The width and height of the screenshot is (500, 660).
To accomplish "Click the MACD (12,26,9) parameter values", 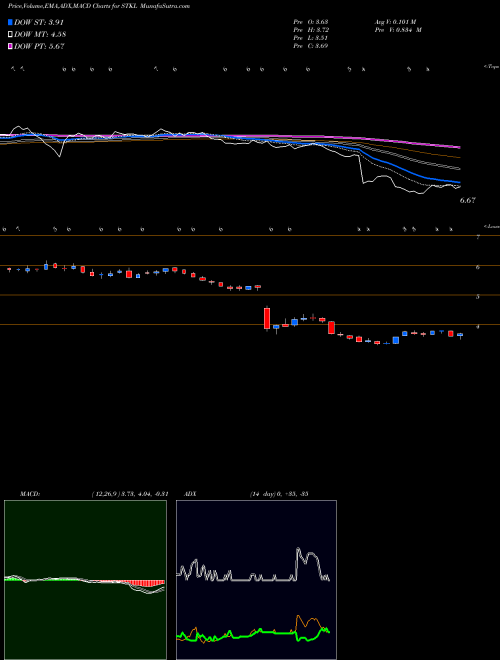I will (x=130, y=494).
